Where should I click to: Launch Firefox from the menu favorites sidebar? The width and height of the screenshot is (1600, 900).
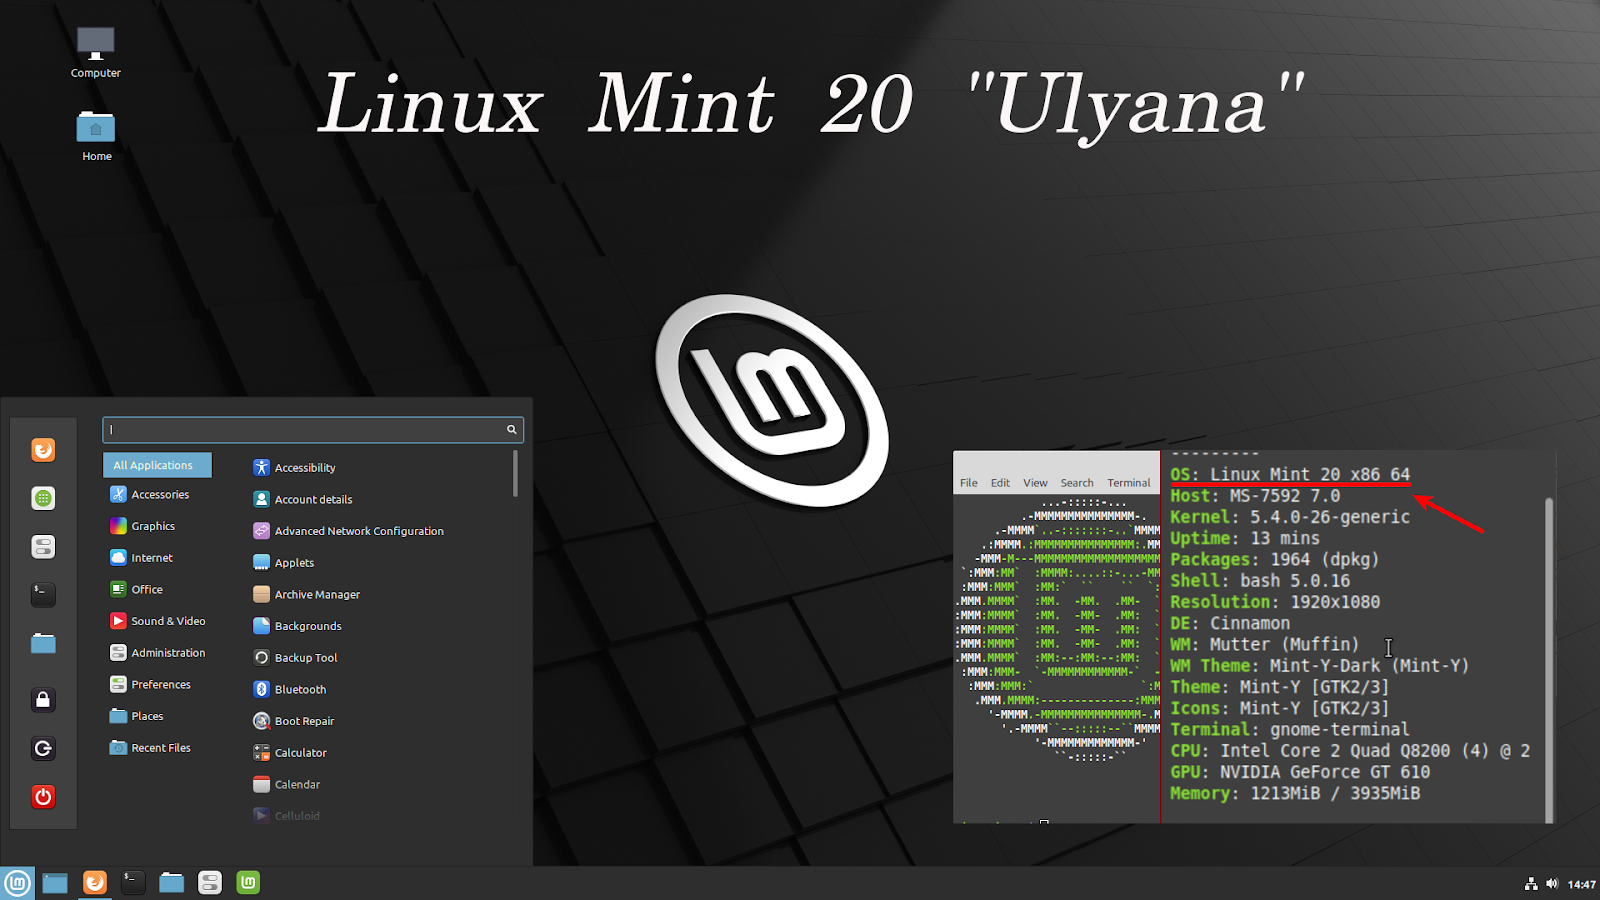click(x=43, y=450)
